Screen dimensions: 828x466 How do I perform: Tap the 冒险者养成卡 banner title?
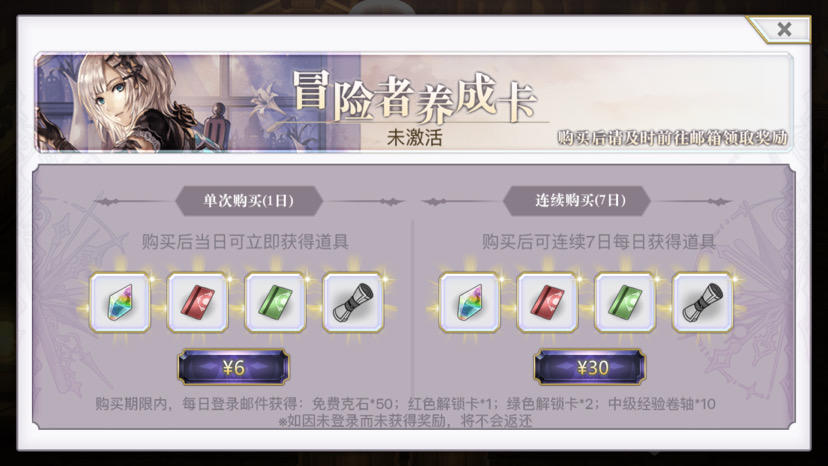(x=413, y=98)
